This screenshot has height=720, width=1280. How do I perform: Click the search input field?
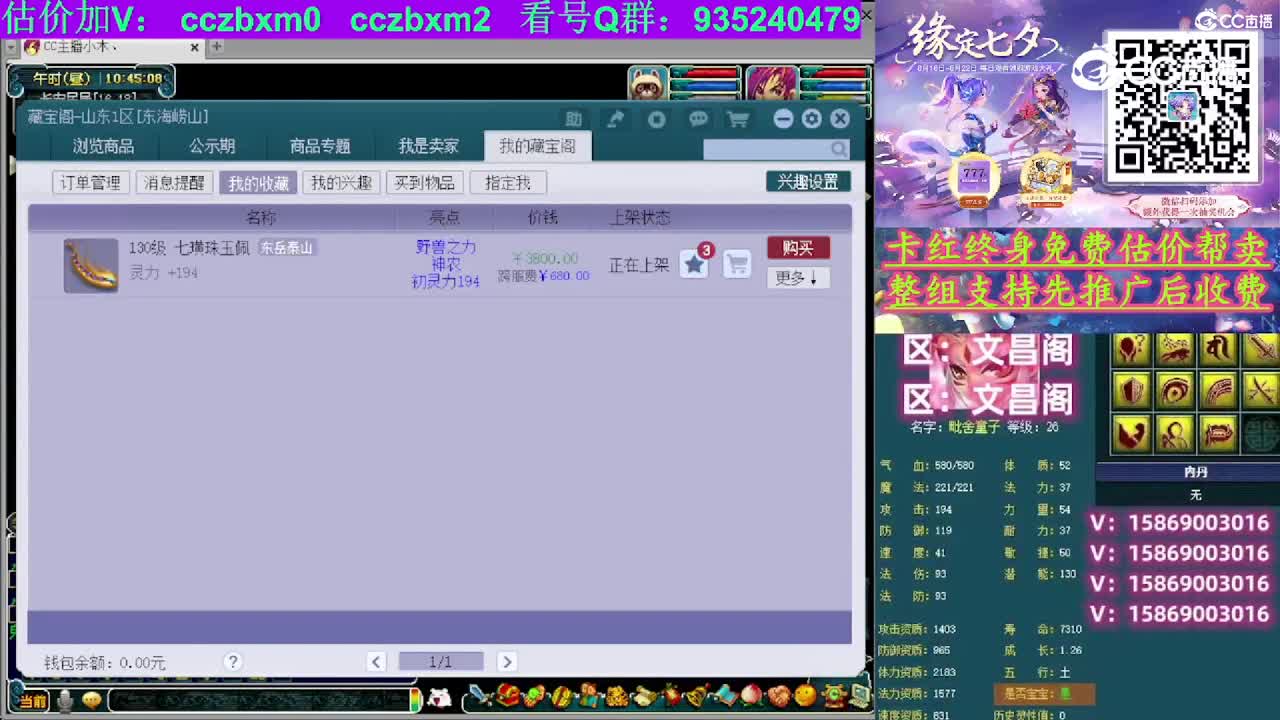[x=766, y=149]
